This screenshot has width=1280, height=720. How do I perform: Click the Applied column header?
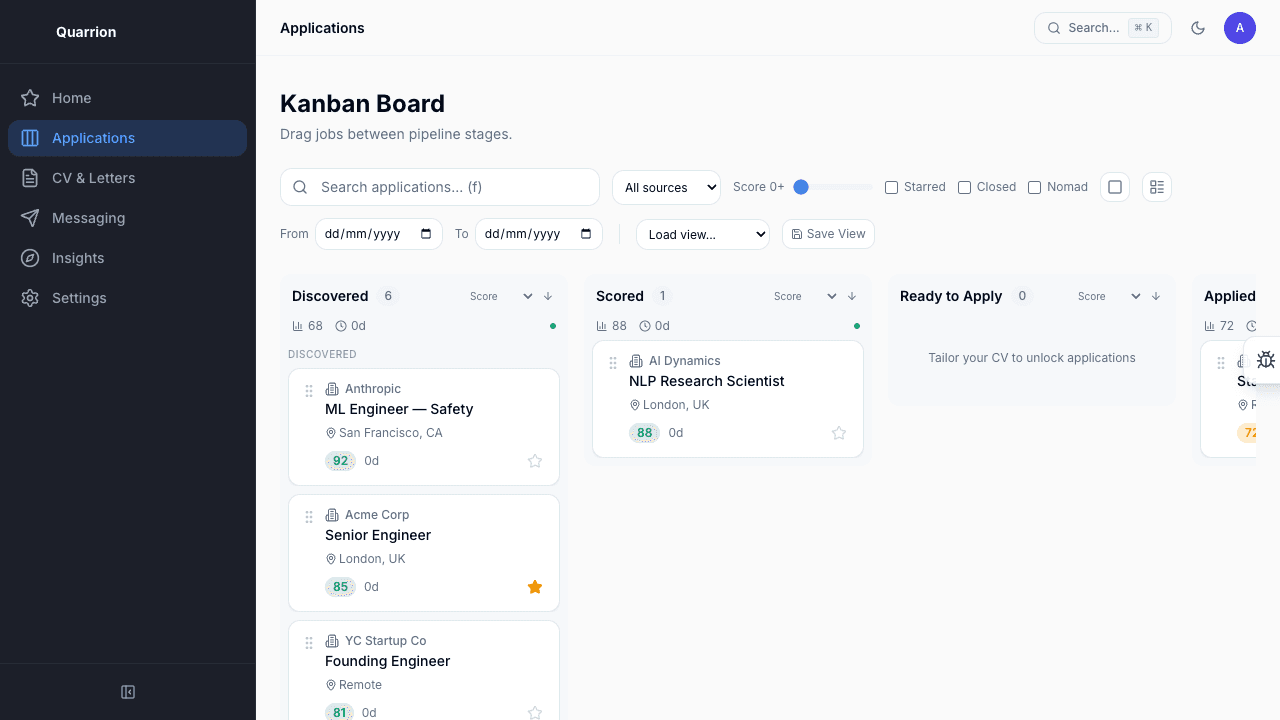[1230, 296]
